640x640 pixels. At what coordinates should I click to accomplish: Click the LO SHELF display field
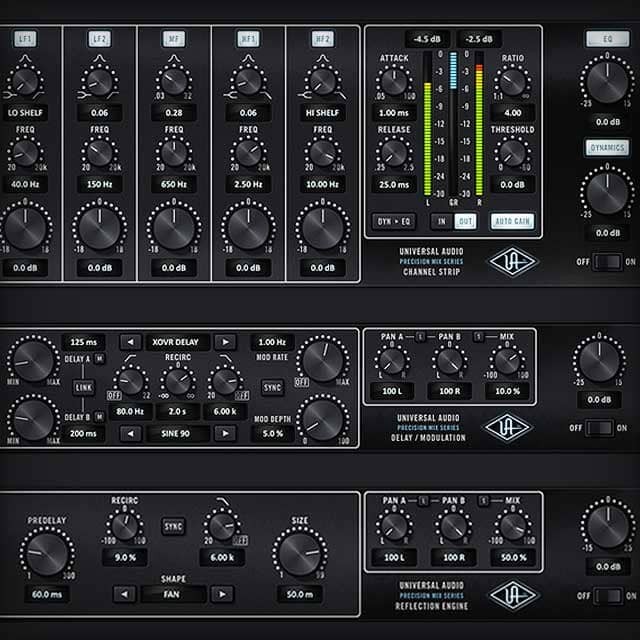tap(25, 113)
